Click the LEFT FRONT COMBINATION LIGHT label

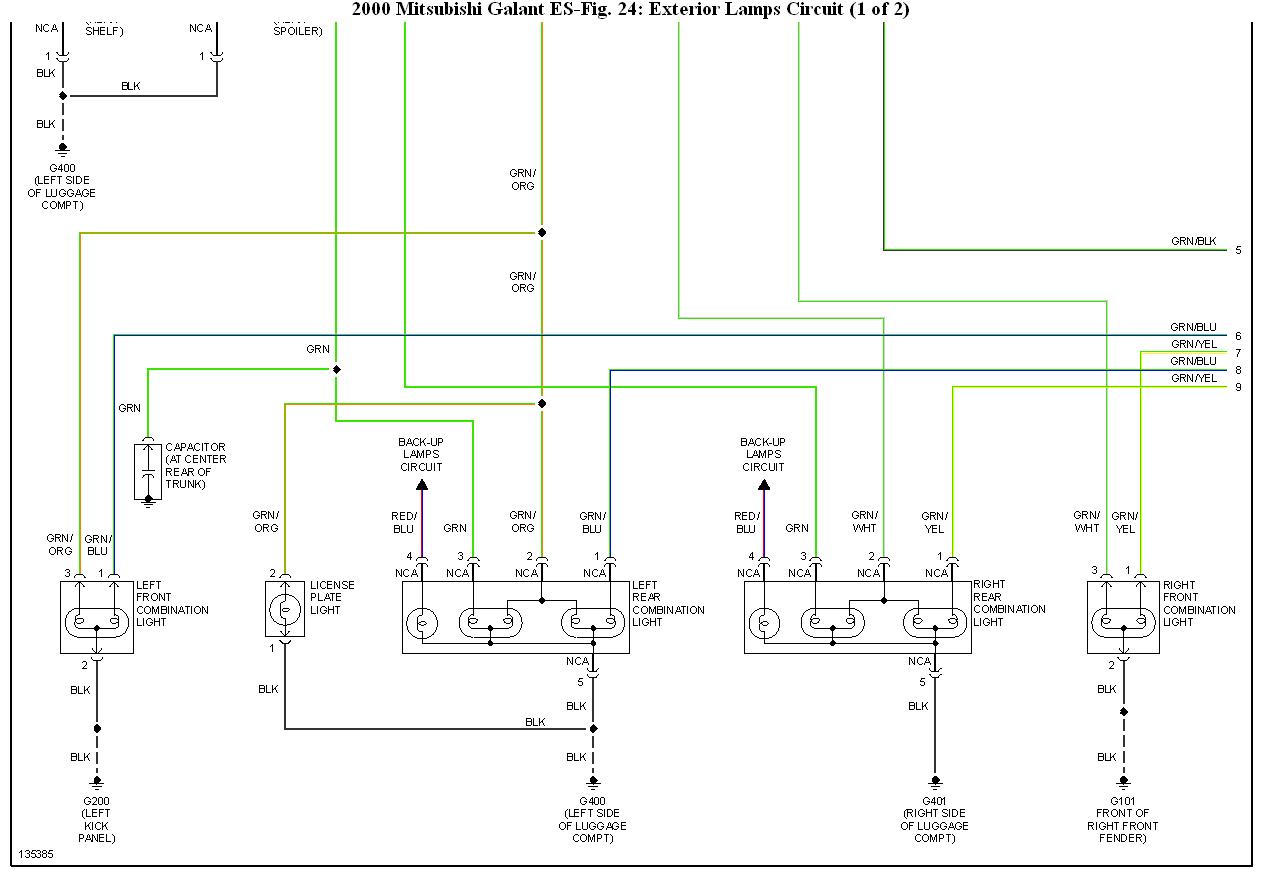tap(172, 603)
